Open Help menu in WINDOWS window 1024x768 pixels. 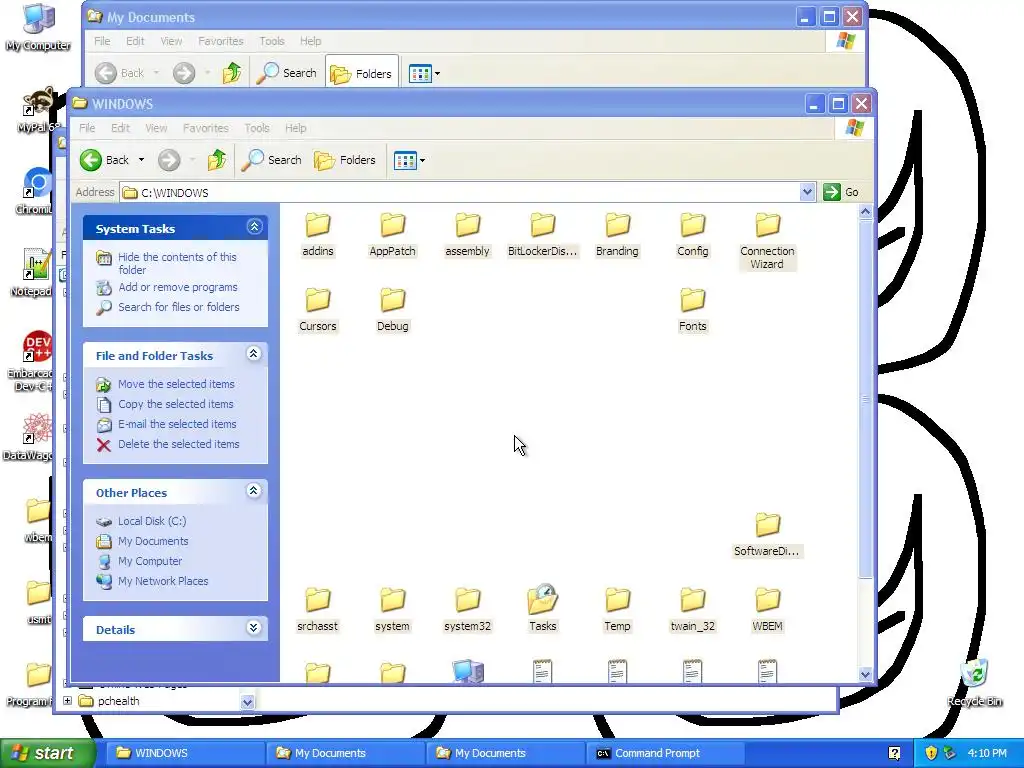click(295, 128)
